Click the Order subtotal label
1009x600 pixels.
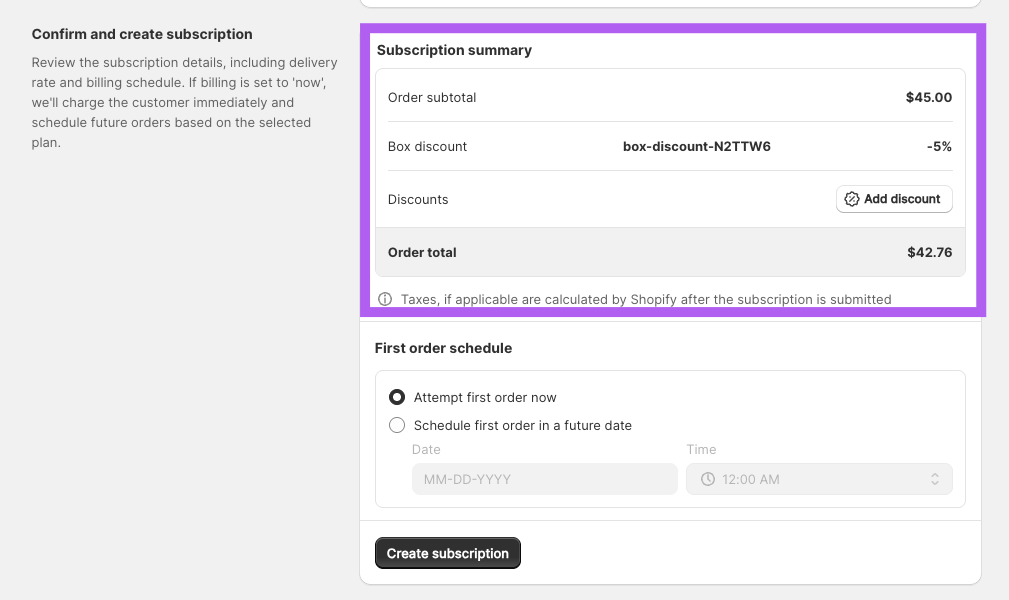click(432, 98)
